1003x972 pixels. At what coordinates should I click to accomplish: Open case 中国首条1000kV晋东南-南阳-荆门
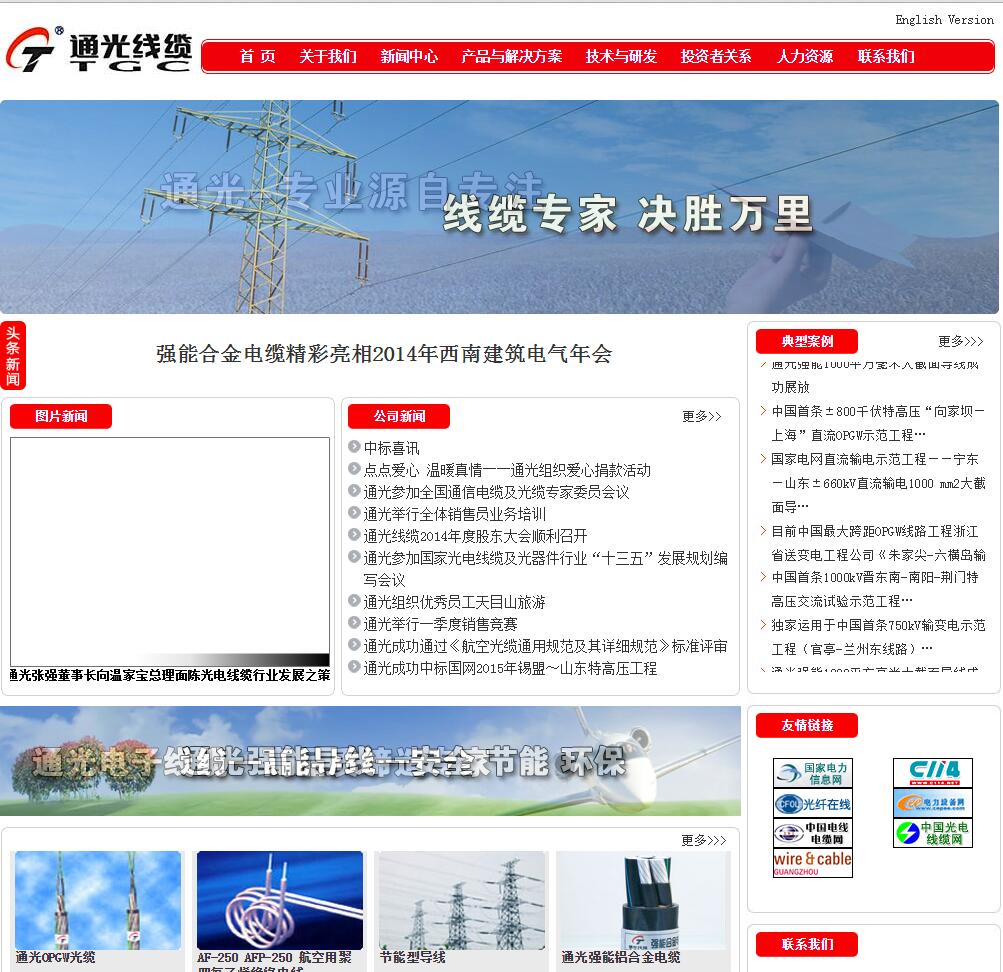point(874,589)
